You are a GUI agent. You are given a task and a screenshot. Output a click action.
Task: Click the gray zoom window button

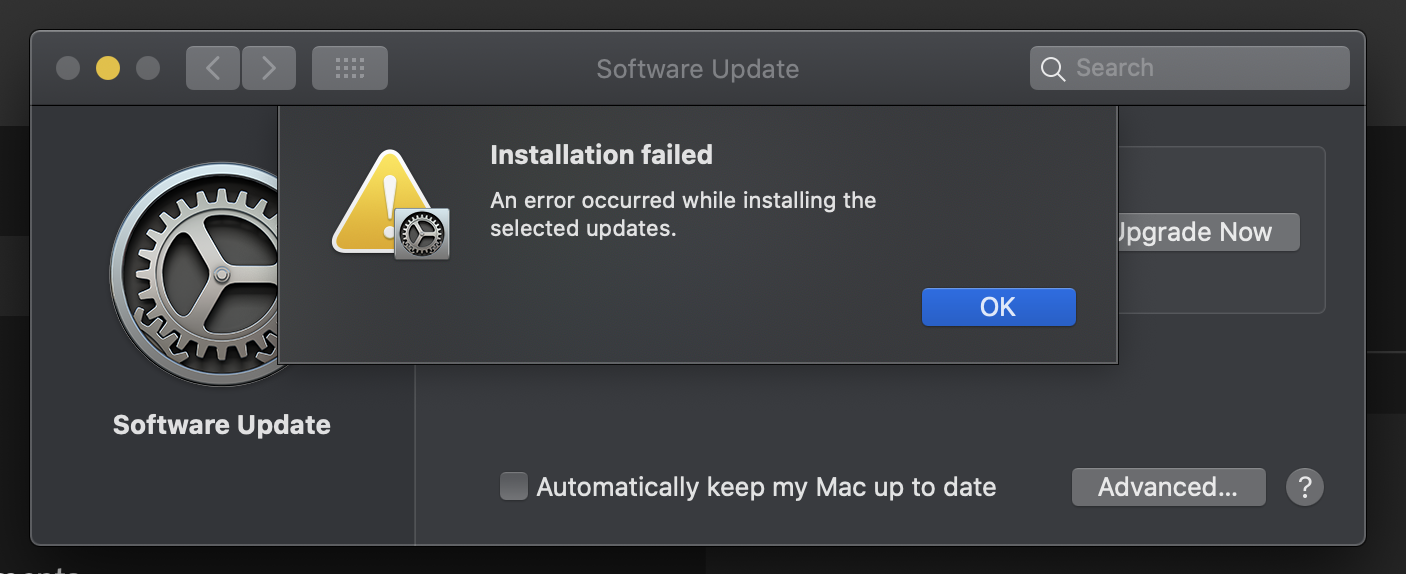(148, 68)
